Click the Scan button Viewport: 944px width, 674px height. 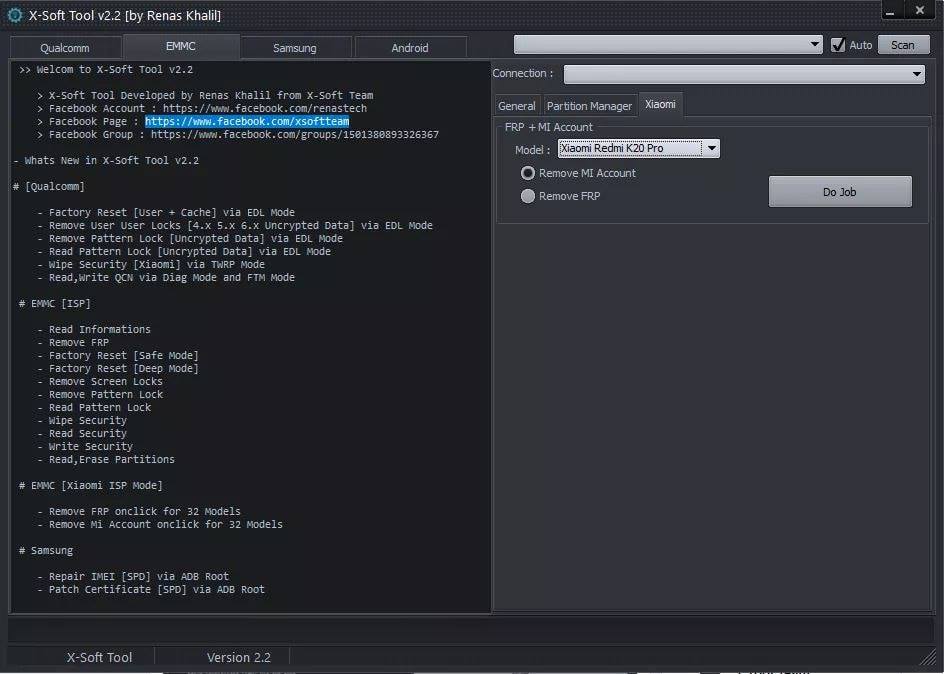click(x=902, y=45)
